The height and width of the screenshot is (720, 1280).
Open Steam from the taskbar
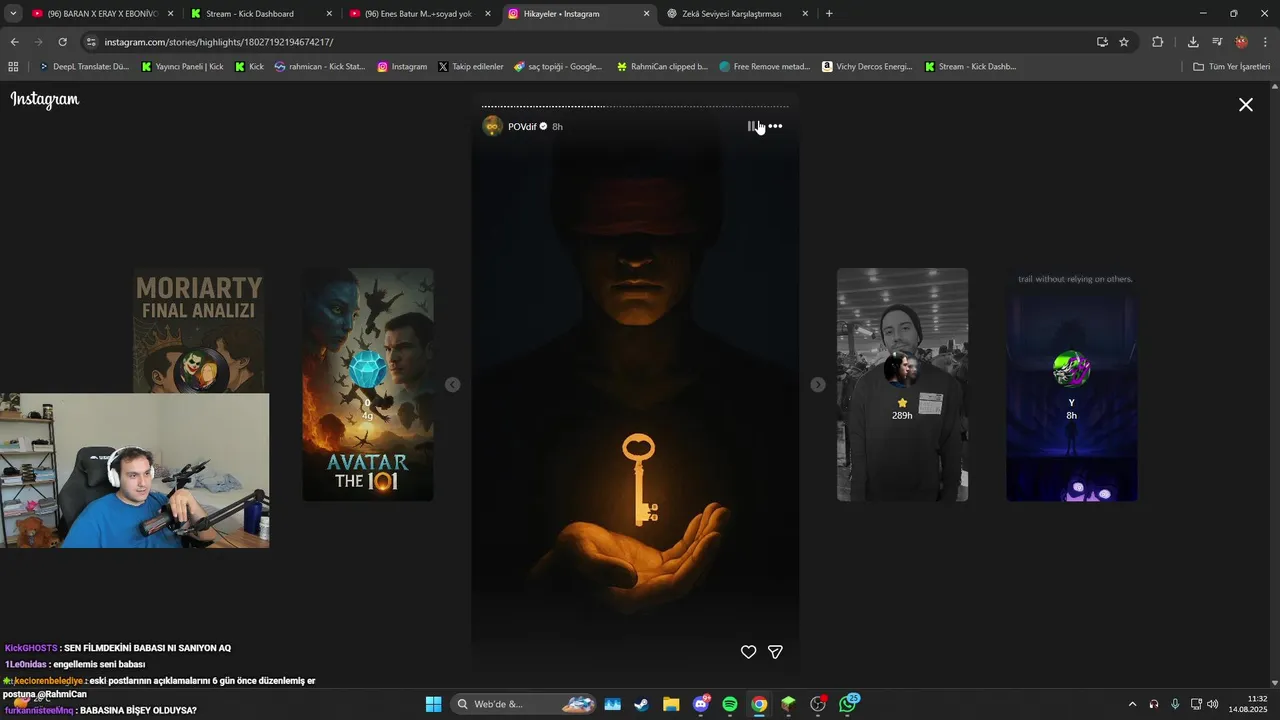pos(641,704)
